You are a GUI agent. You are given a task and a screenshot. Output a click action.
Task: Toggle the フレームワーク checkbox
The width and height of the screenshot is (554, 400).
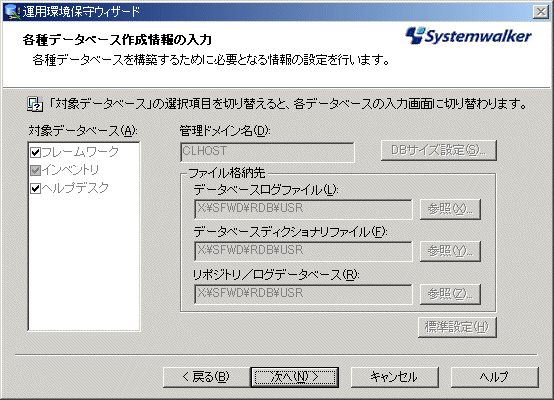35,152
